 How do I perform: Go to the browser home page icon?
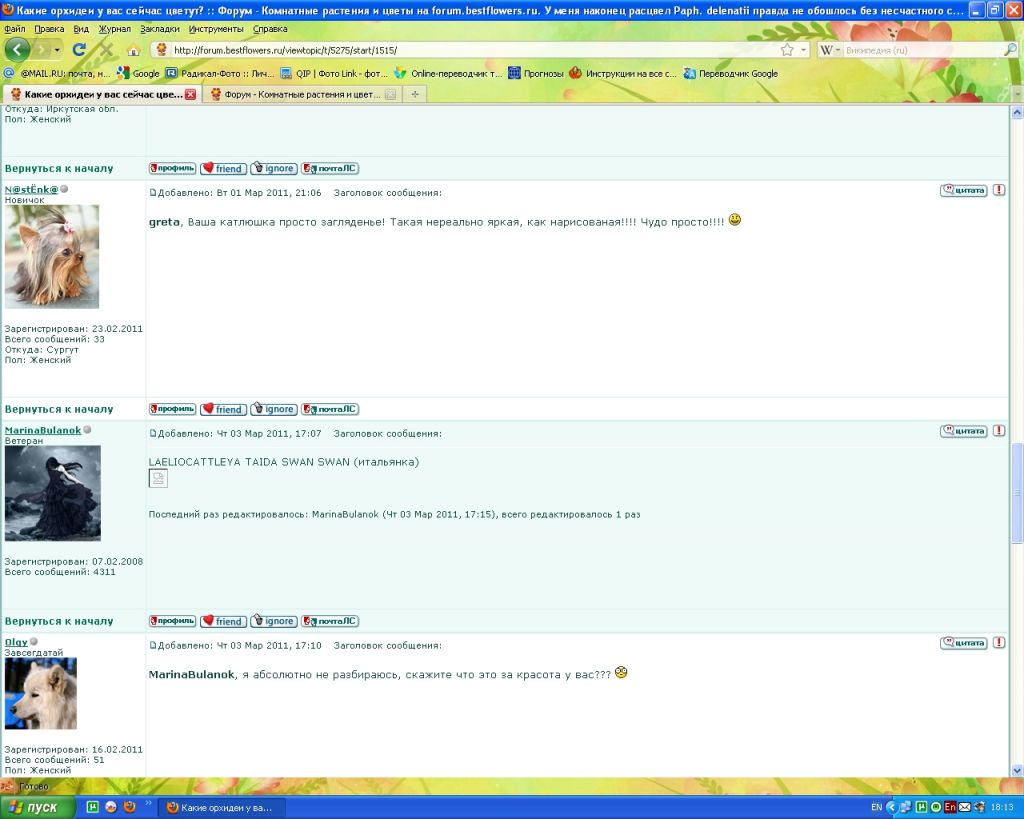tap(133, 50)
